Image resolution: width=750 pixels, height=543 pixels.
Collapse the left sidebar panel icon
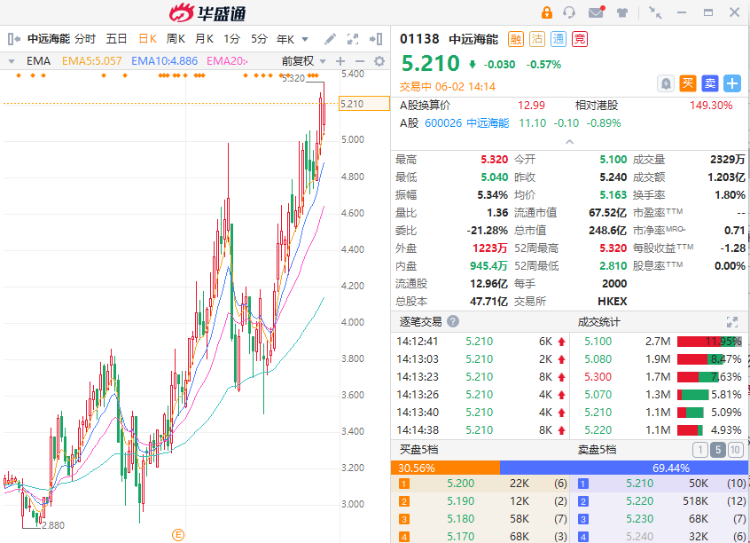pos(14,39)
